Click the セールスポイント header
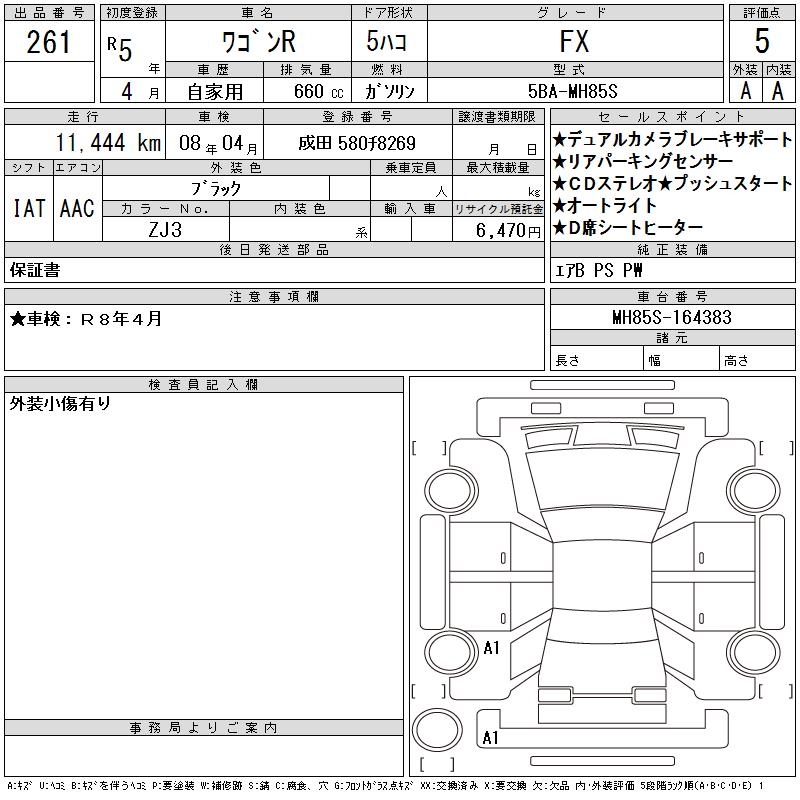This screenshot has height=800, width=800. click(672, 116)
